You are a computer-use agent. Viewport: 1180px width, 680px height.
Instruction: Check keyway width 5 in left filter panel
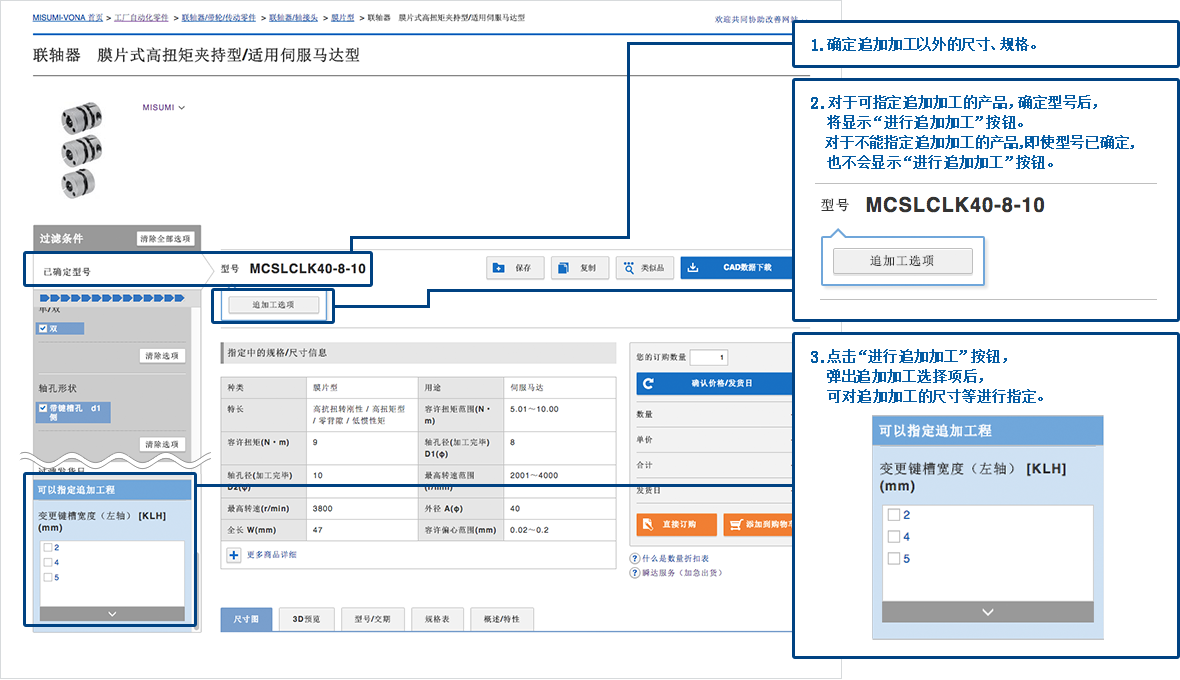tap(48, 578)
